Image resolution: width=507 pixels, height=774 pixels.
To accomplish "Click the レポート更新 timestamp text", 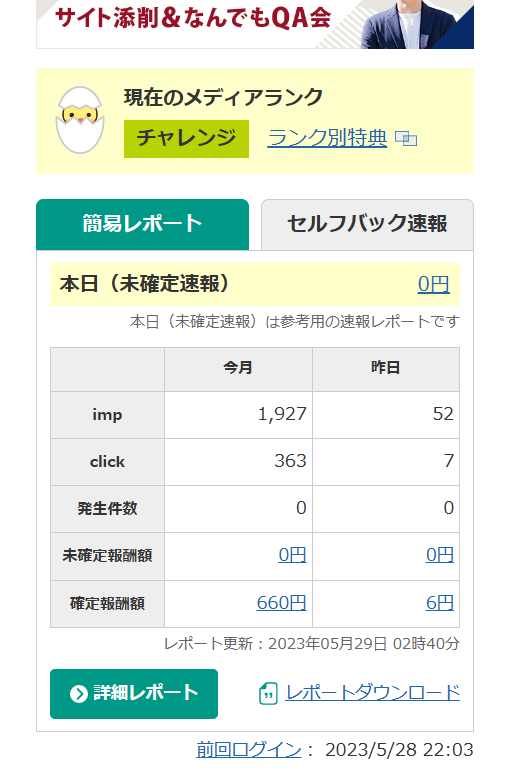I will 312,644.
